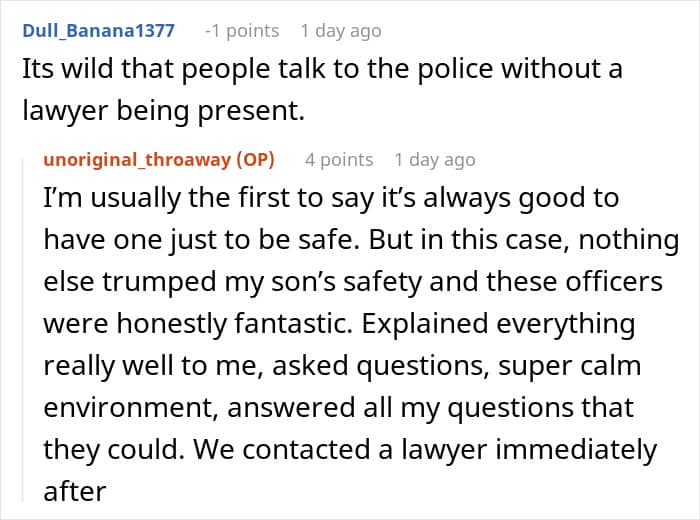Open timestamp "1 day ago" beside "4 points"

click(x=435, y=160)
